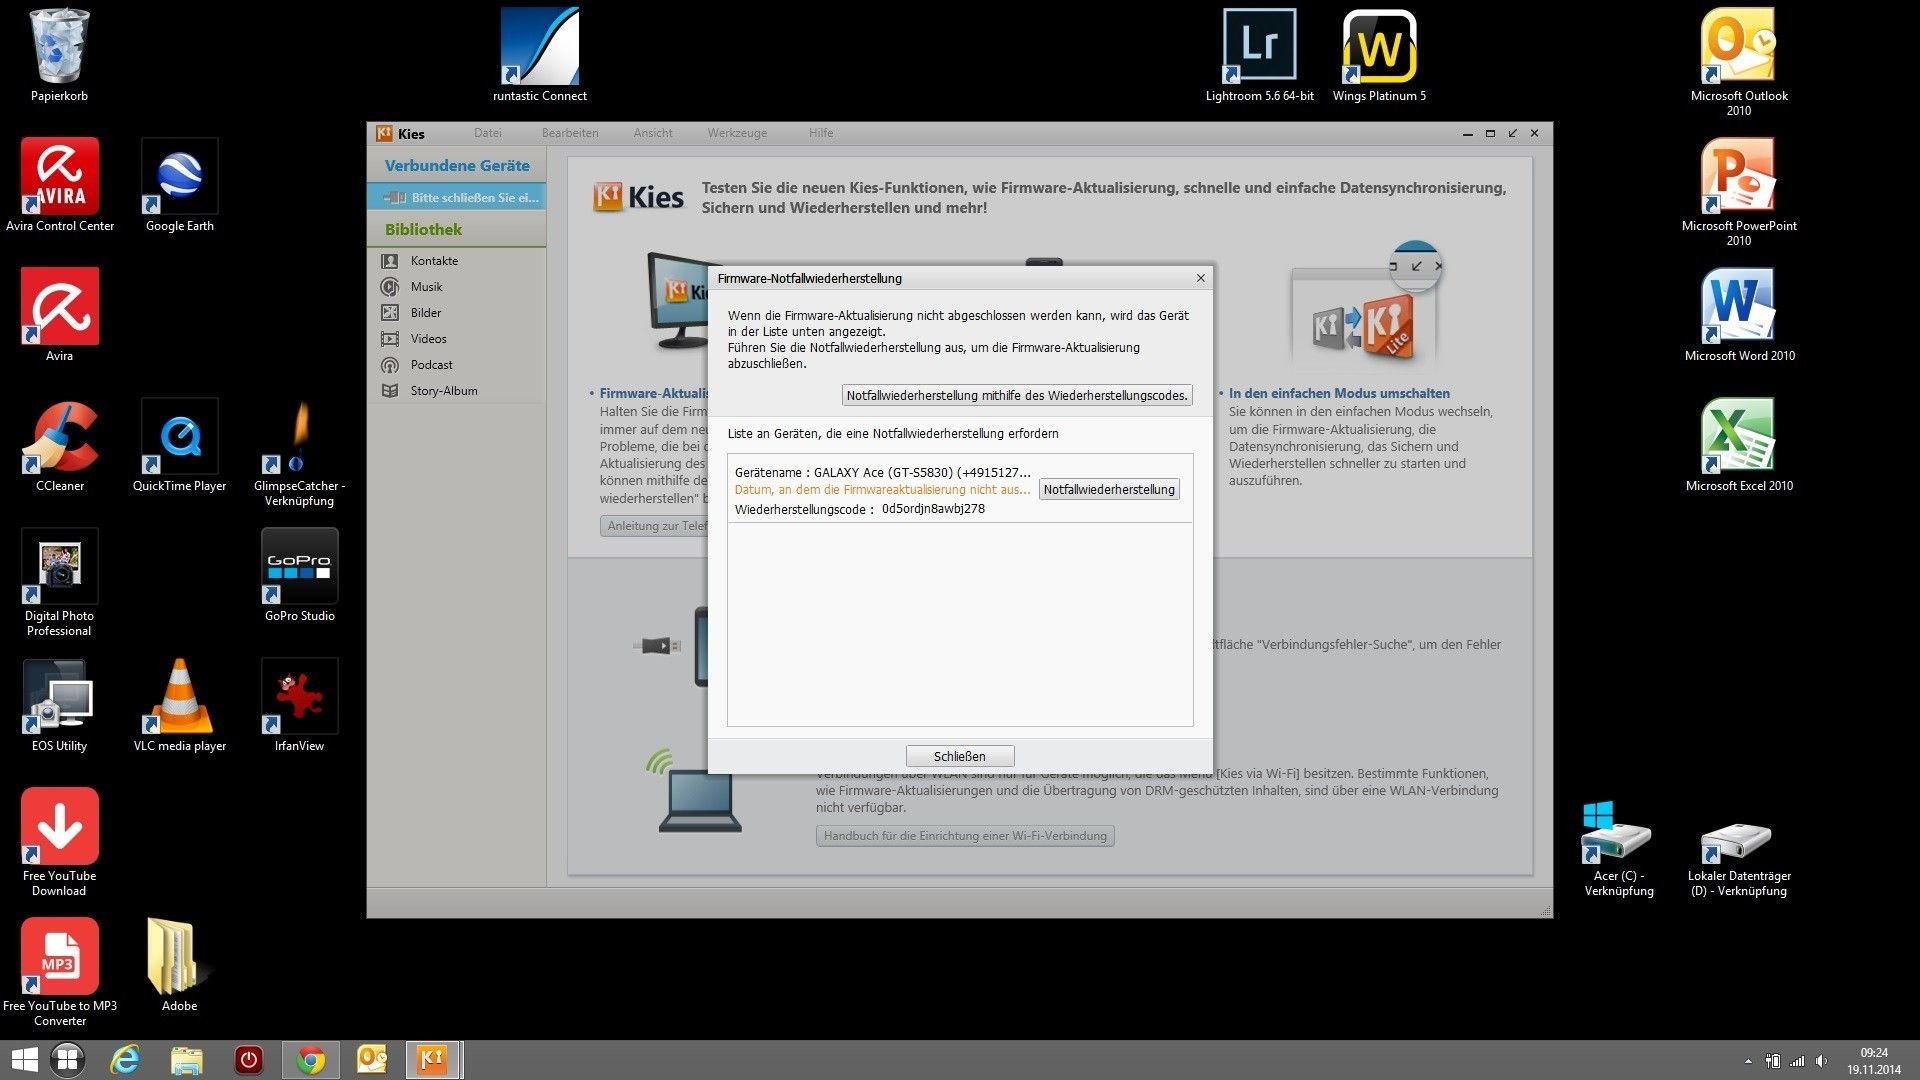This screenshot has height=1080, width=1920.
Task: Launch Google Earth desktop icon
Action: [x=180, y=185]
